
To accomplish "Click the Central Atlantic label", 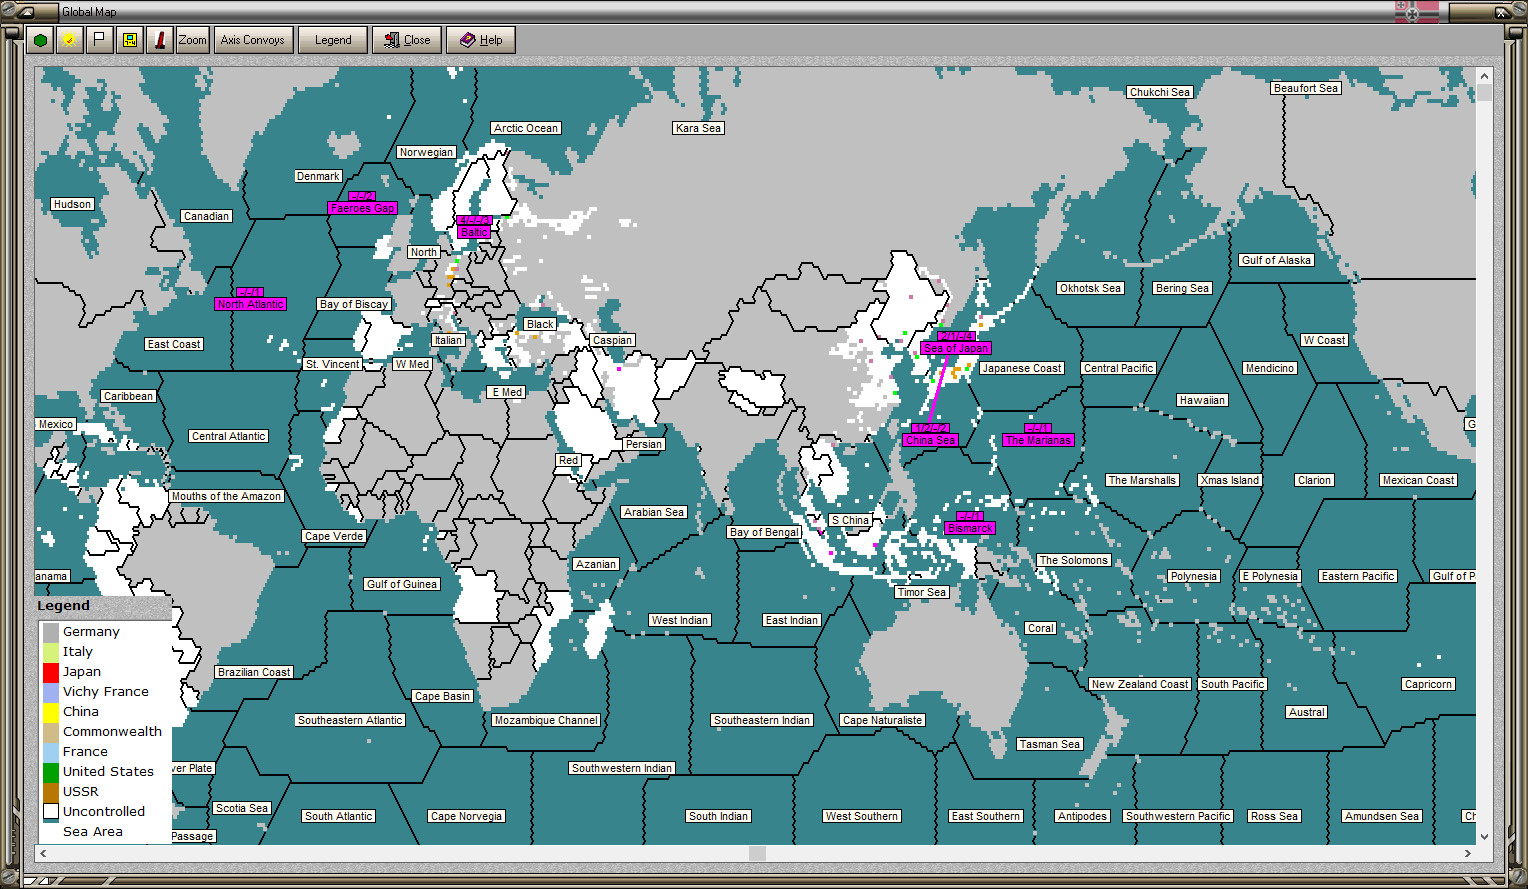I will 229,436.
